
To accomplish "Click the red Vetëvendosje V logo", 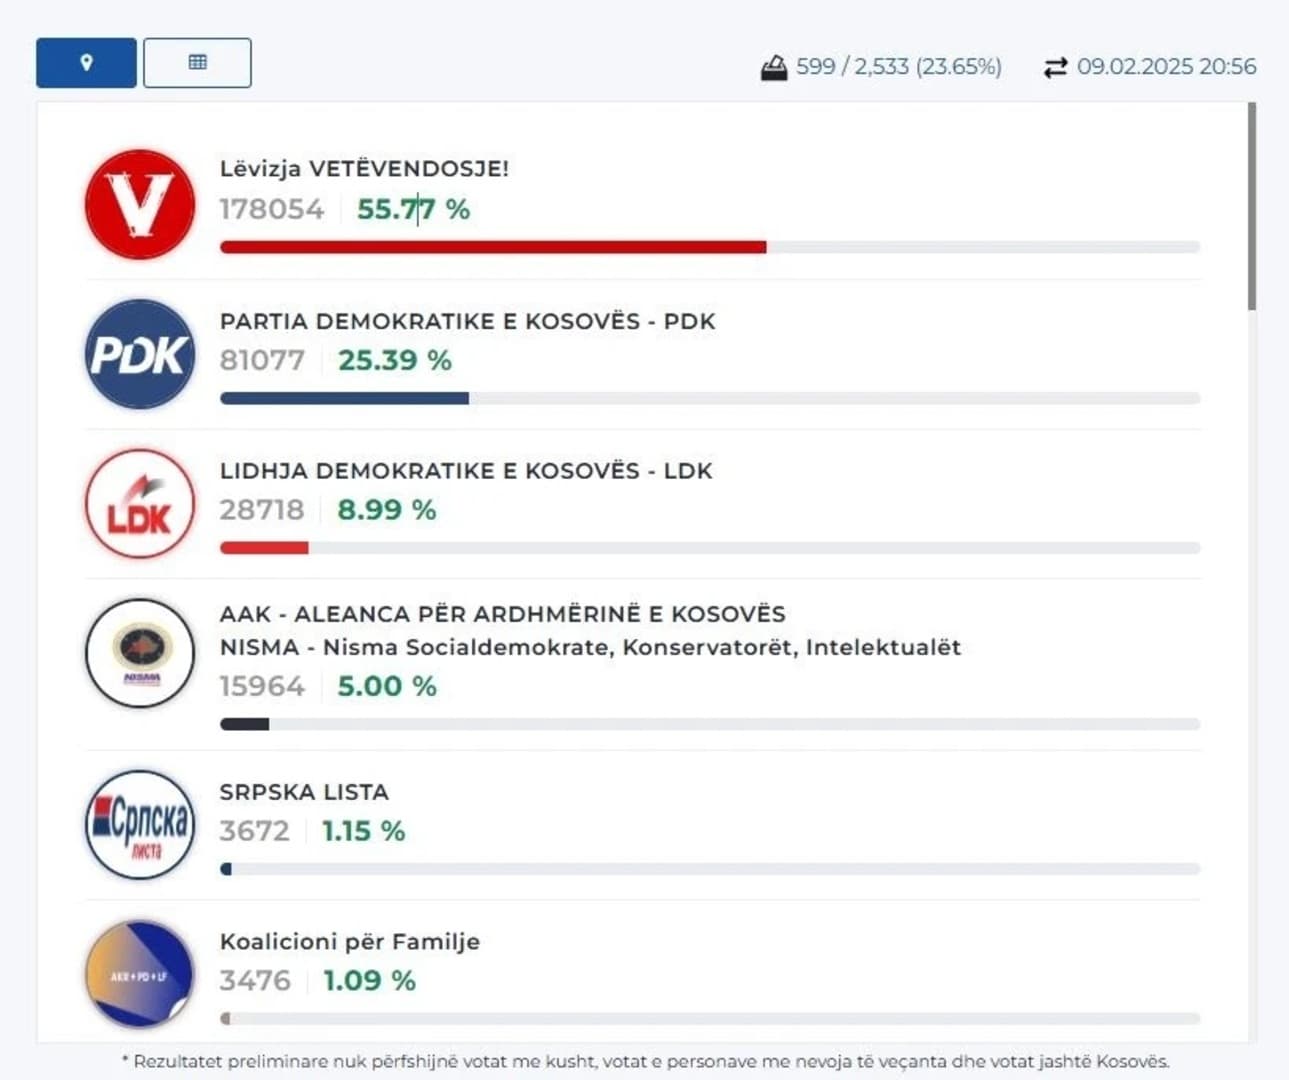I will click(x=139, y=204).
